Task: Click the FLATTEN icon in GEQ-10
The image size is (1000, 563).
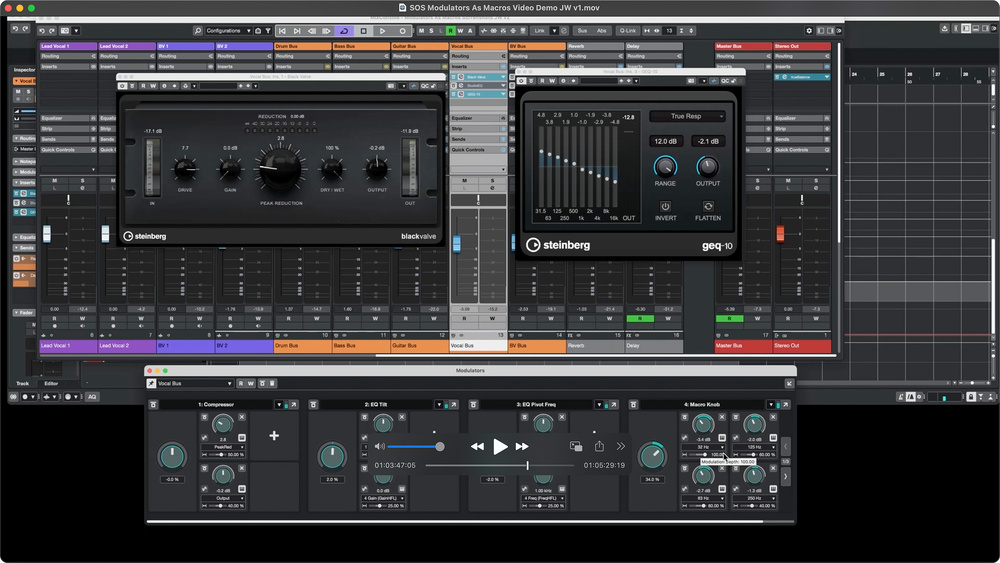Action: [x=708, y=207]
